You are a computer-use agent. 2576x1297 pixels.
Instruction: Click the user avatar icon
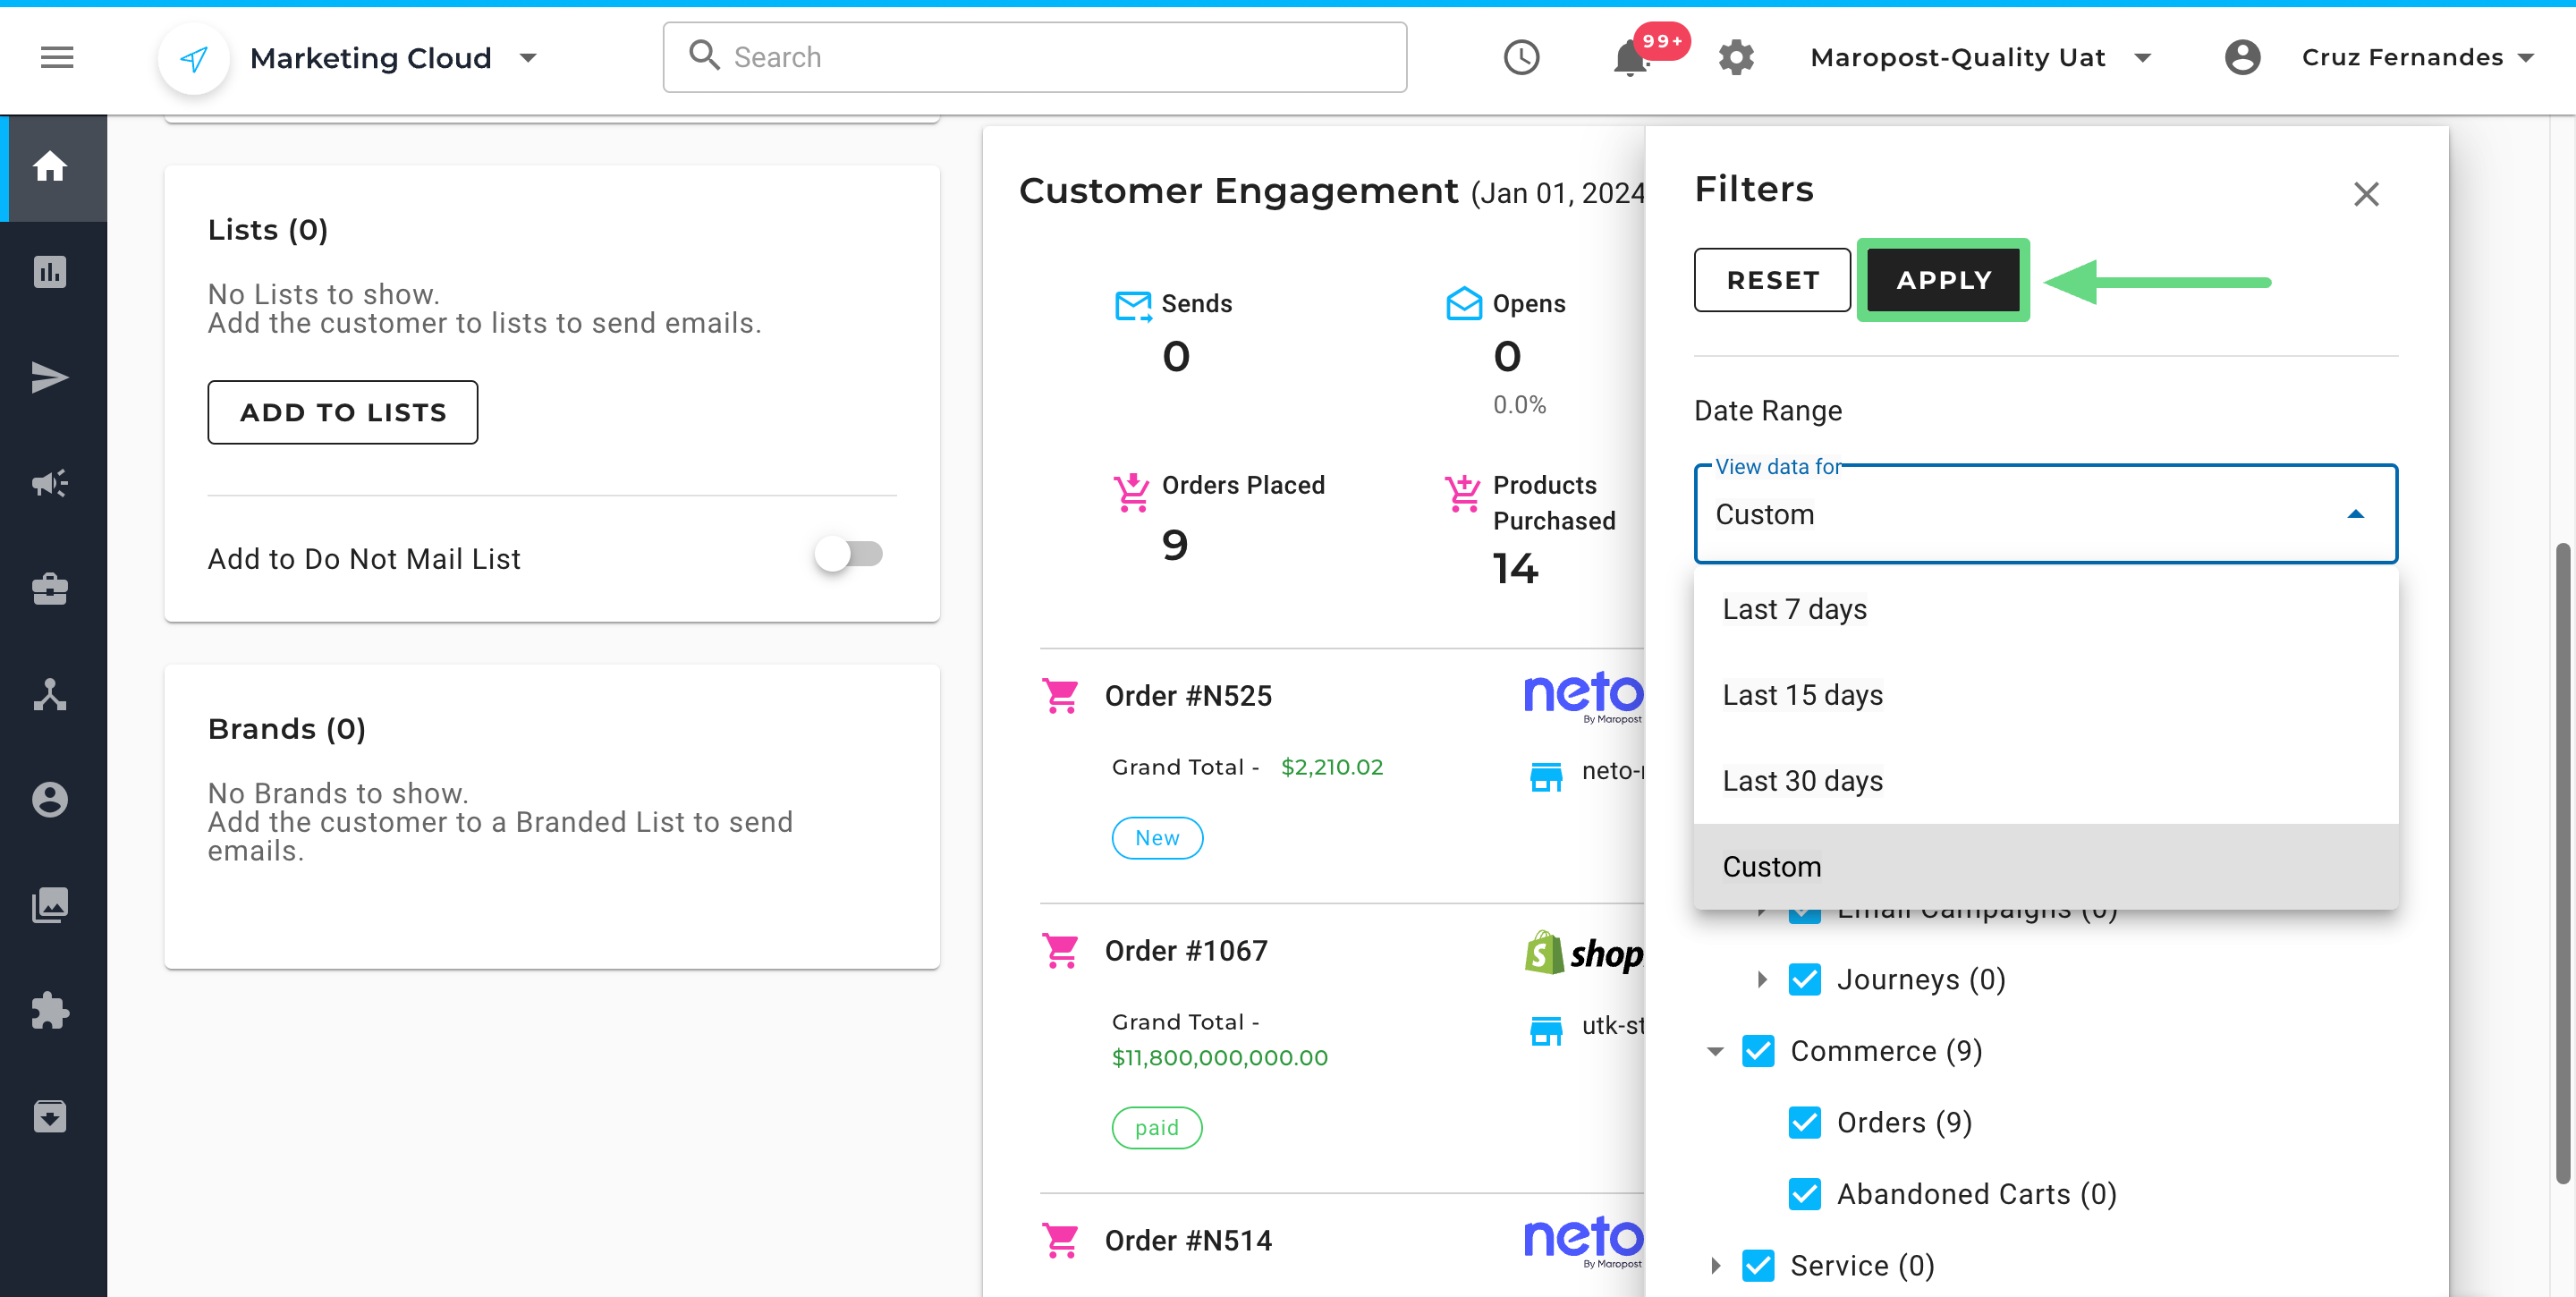[2242, 57]
